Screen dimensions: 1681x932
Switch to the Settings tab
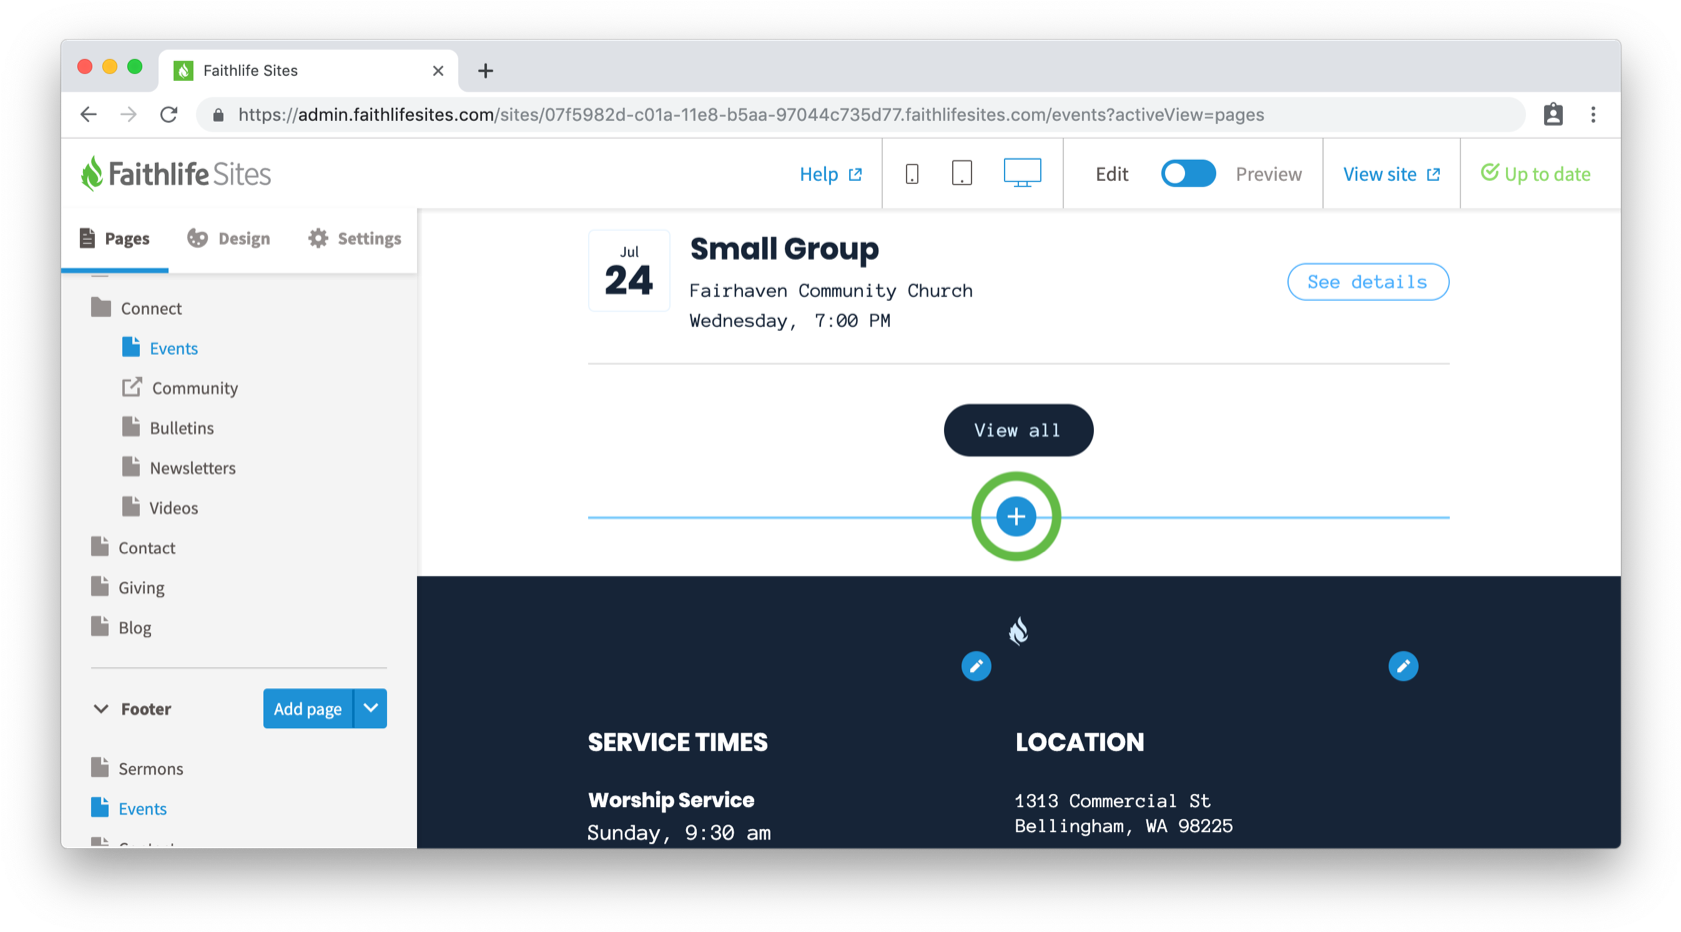[355, 239]
